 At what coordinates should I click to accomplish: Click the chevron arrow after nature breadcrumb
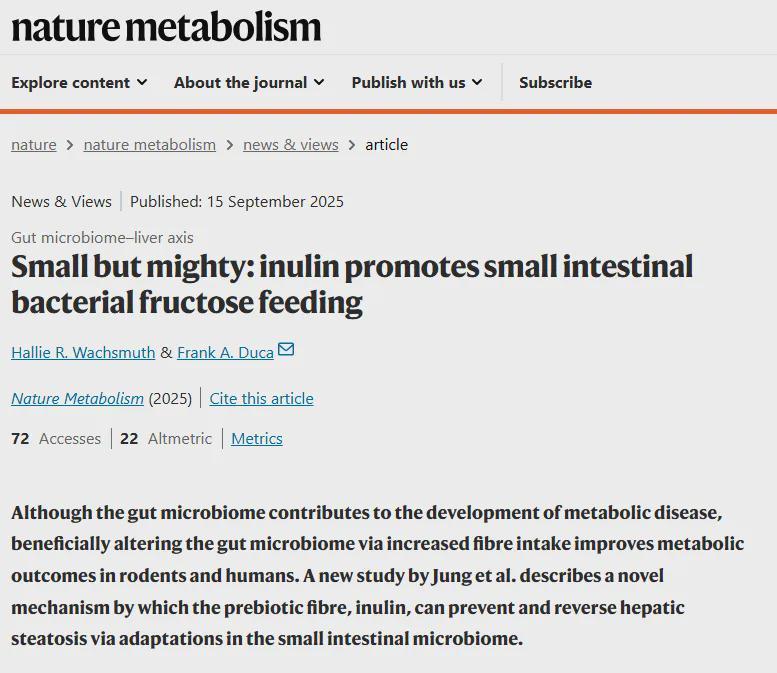tap(70, 145)
